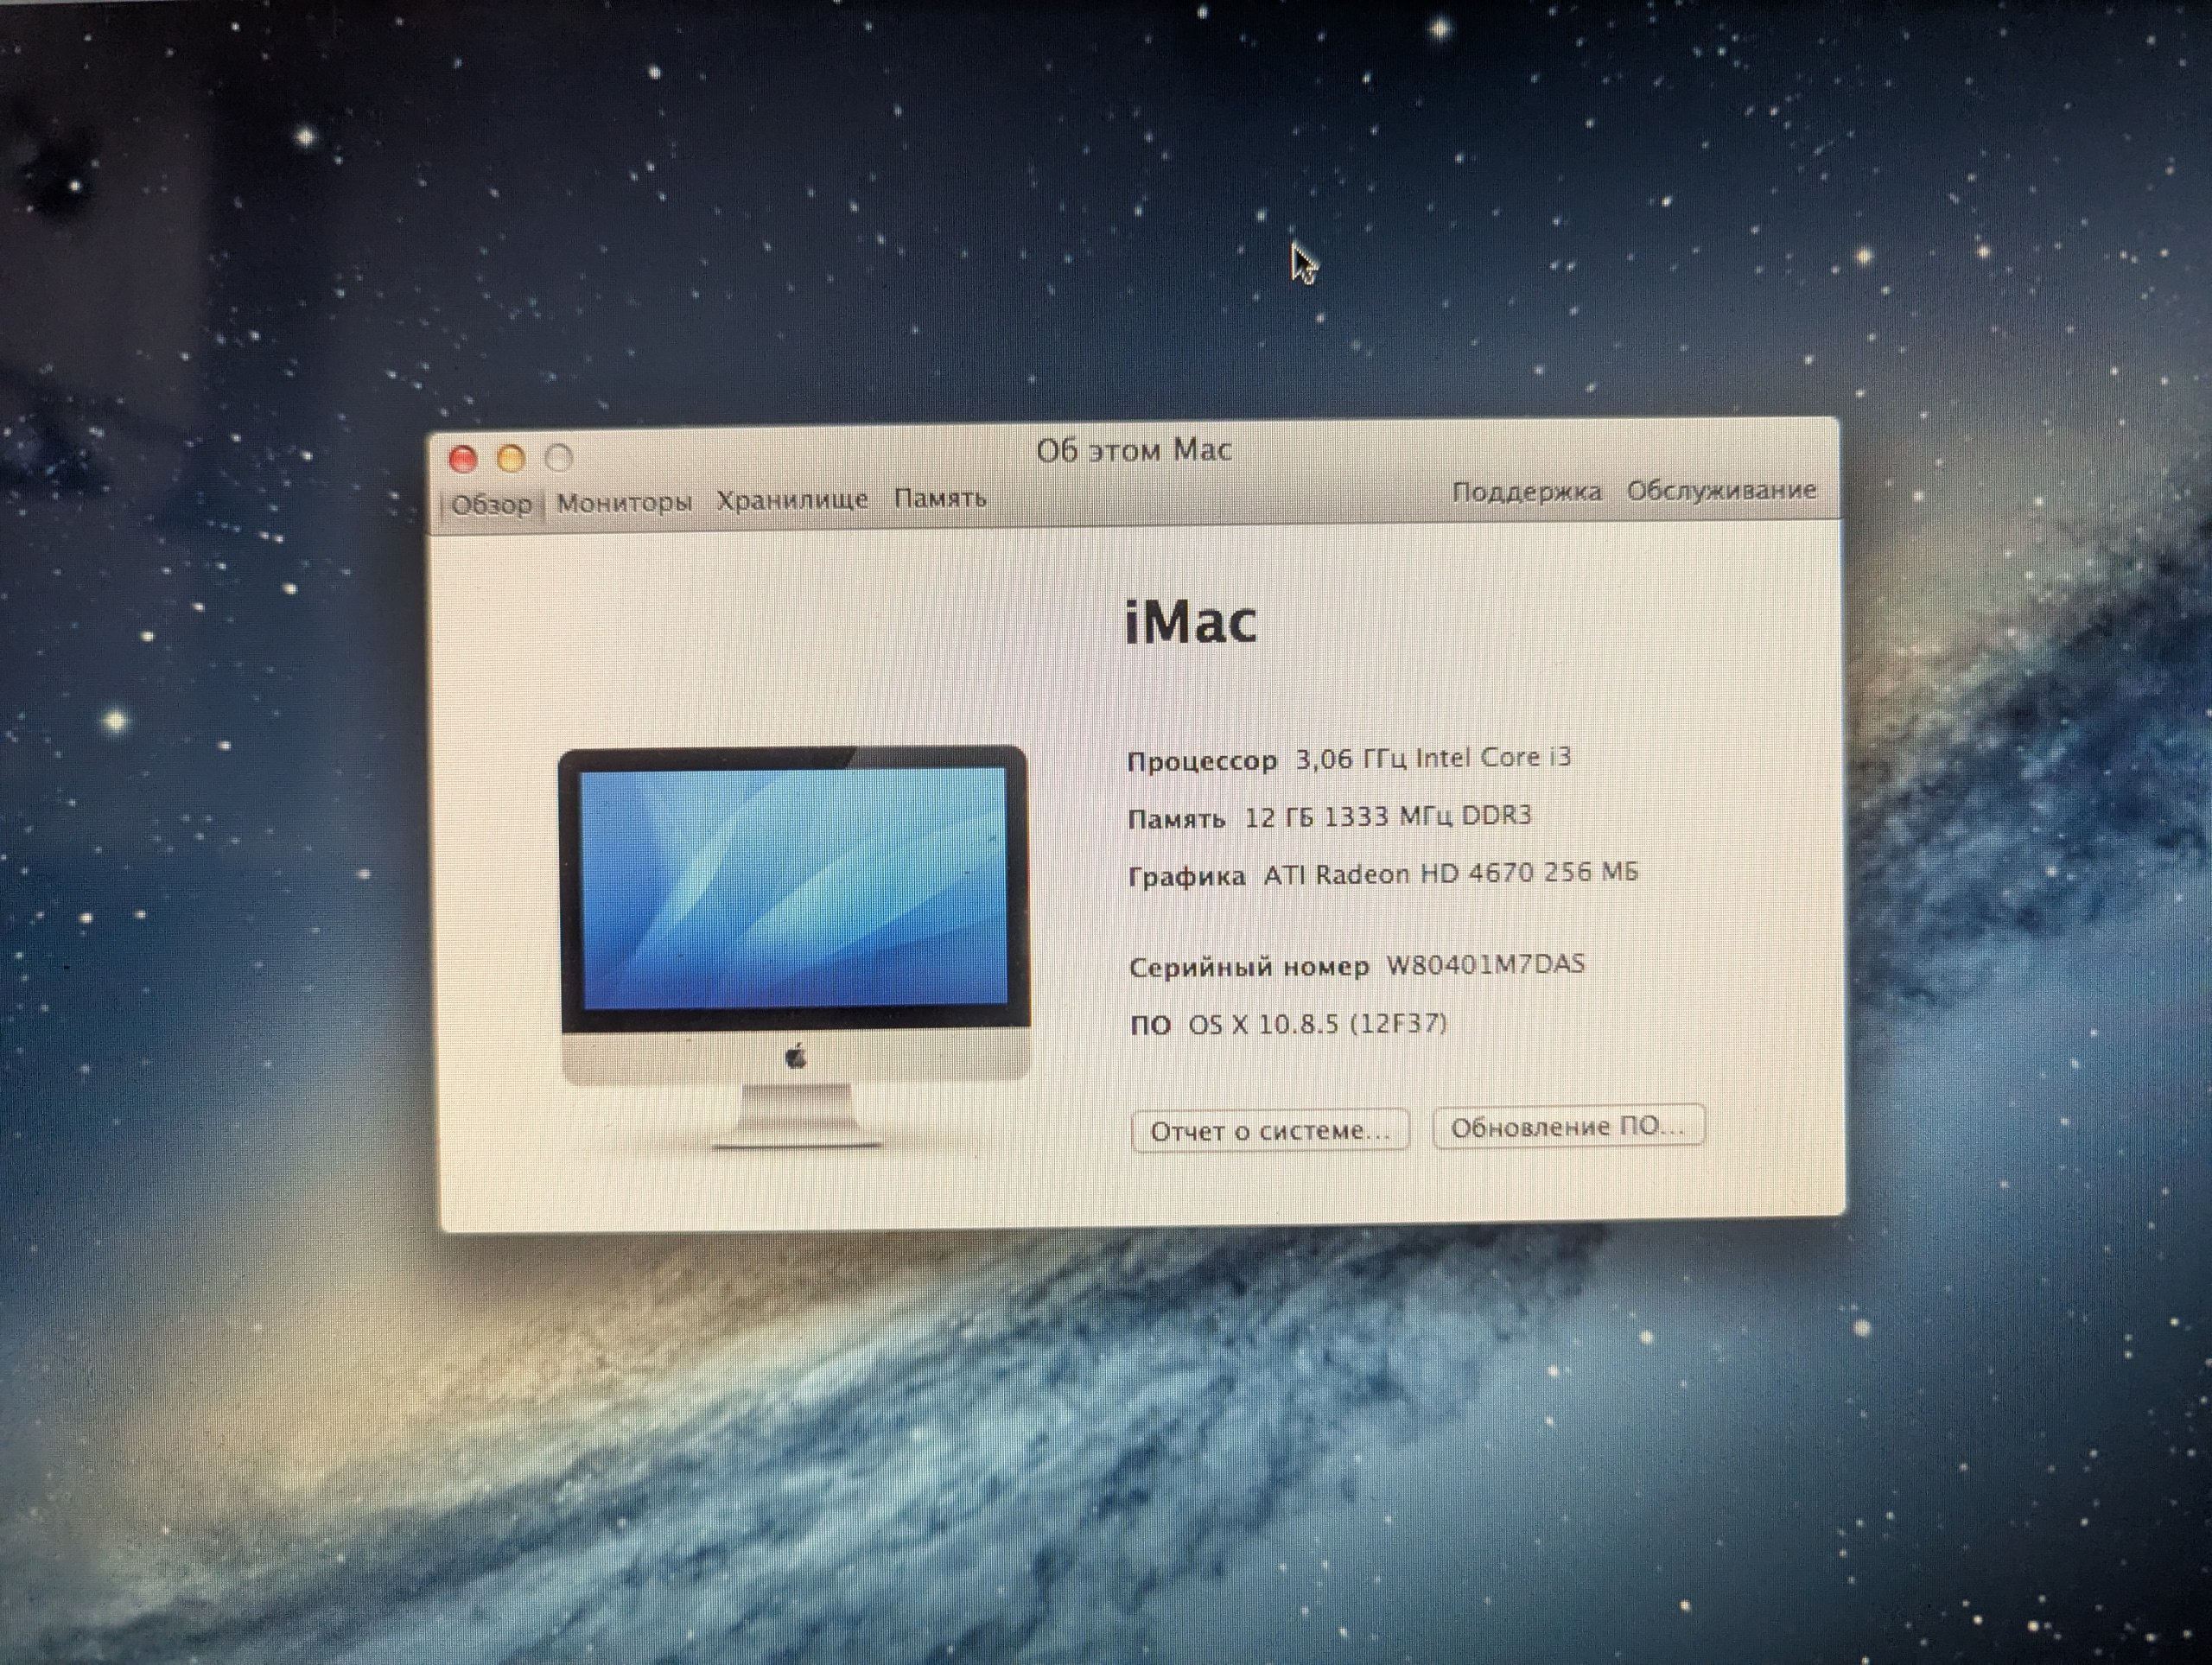Click the Процессор label
This screenshot has height=1665, width=2212.
tap(1202, 762)
